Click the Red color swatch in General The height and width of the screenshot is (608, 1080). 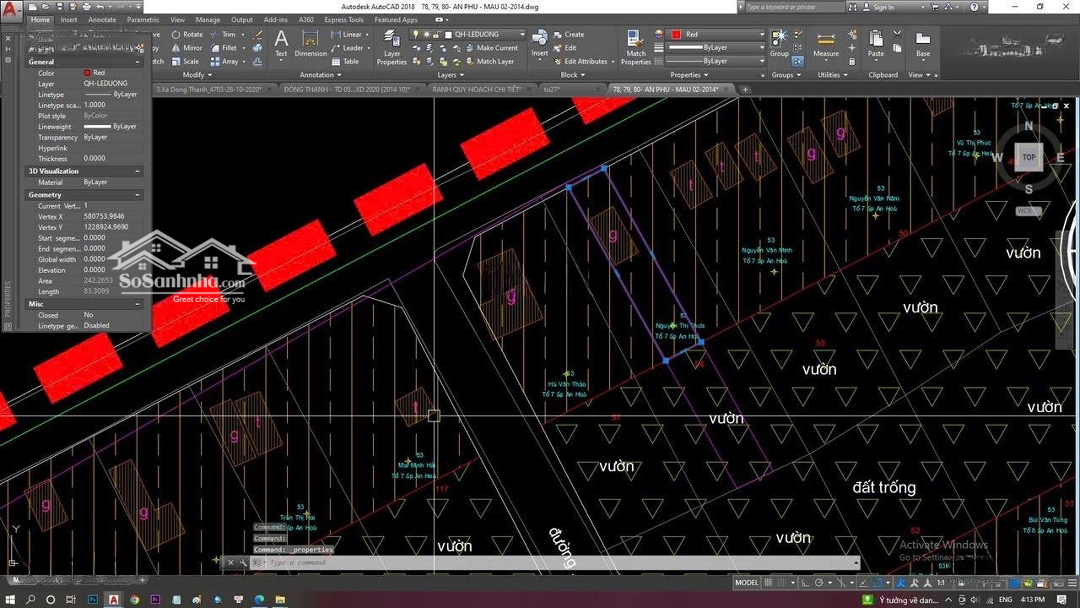(x=88, y=73)
